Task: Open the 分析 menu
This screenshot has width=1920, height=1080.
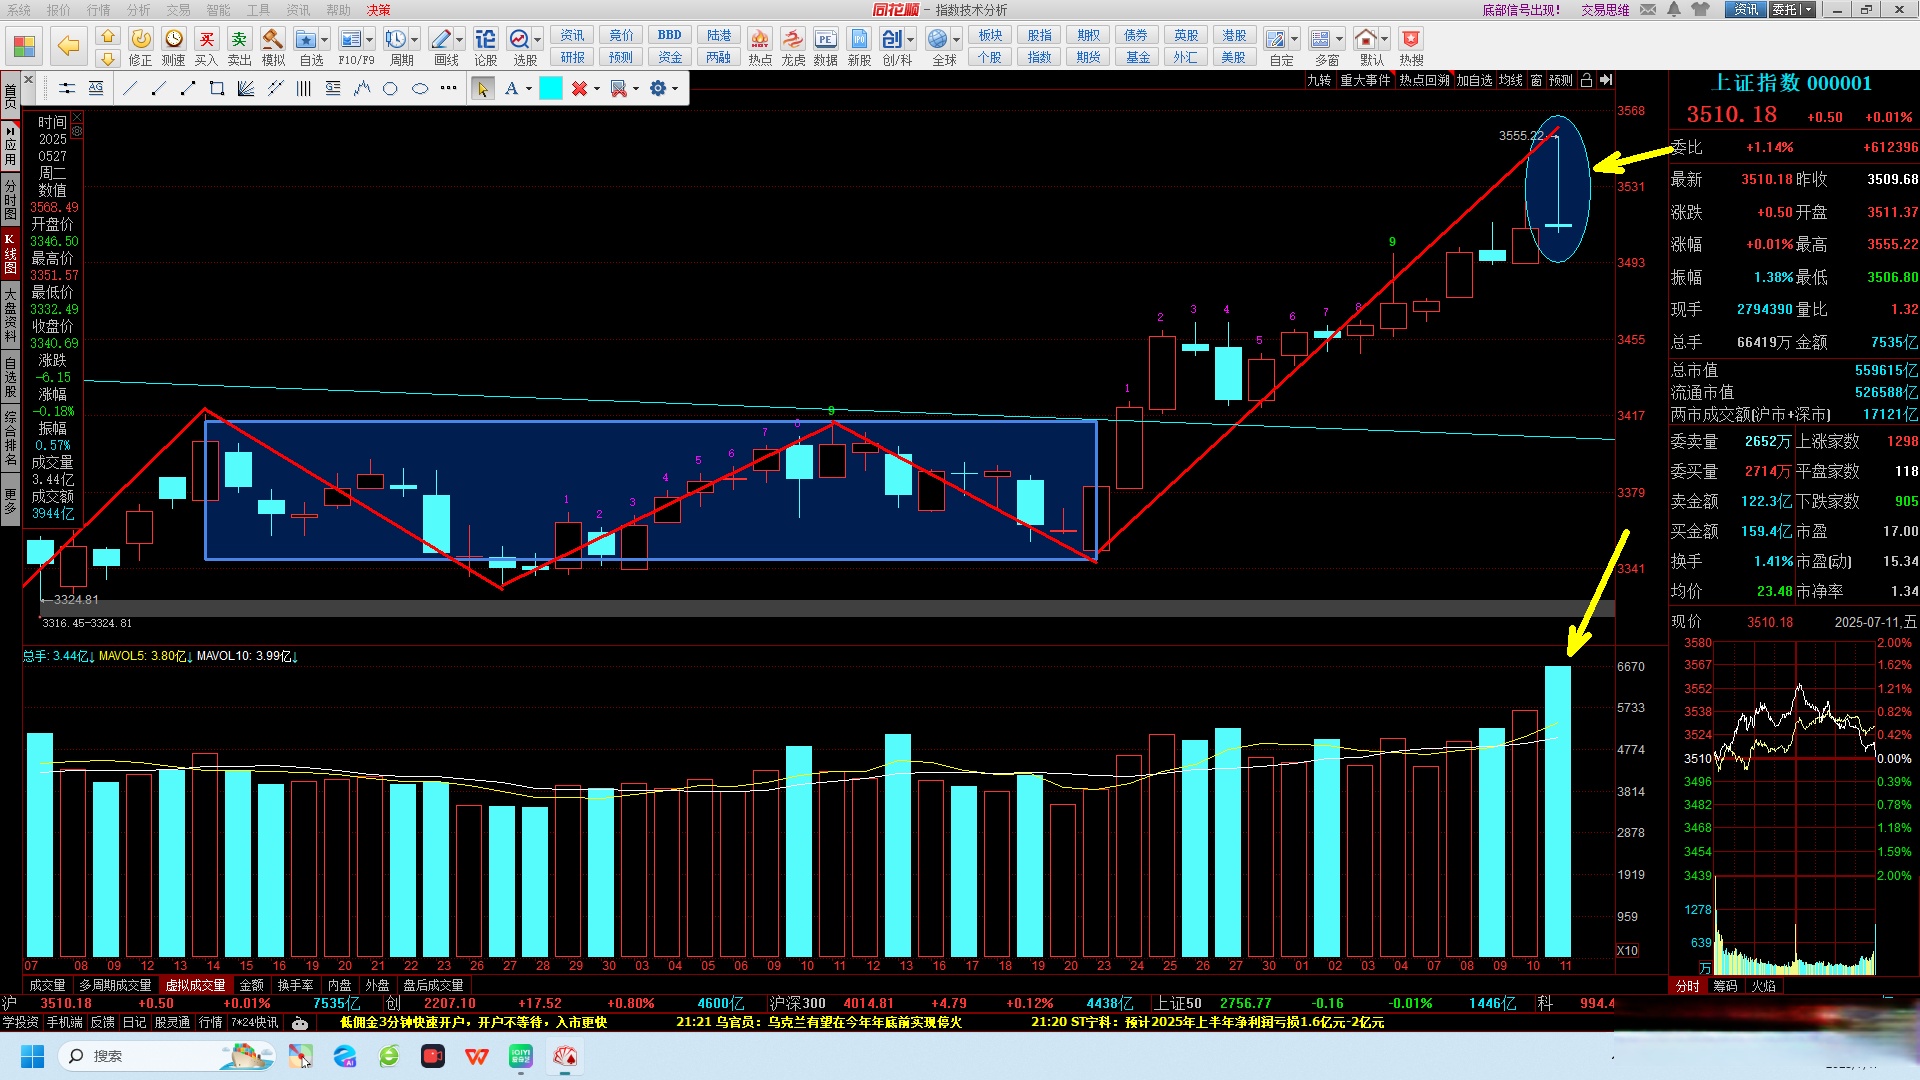Action: tap(138, 10)
